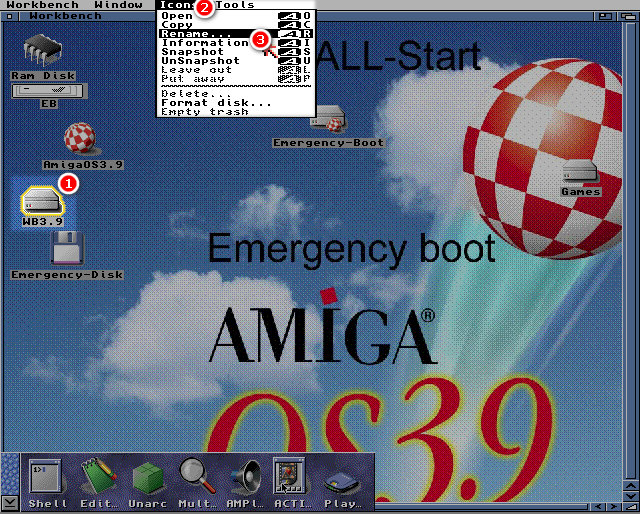Click Format disk... menu entry
640x514 pixels.
tap(215, 102)
